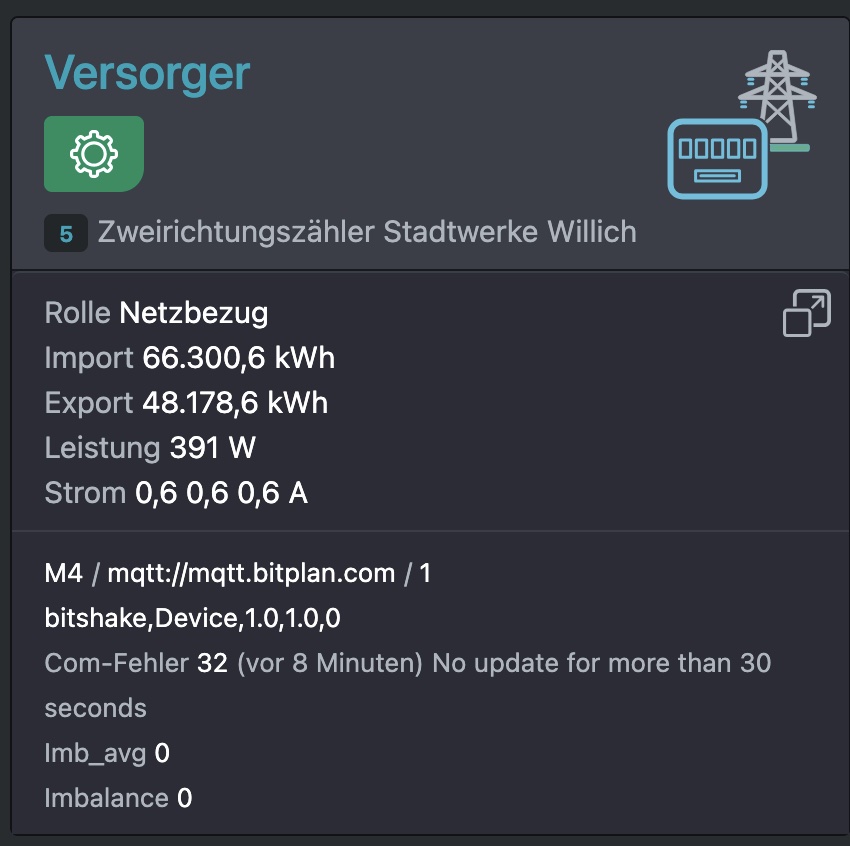Image resolution: width=850 pixels, height=846 pixels.
Task: Open the Versorger title heading
Action: coord(147,73)
